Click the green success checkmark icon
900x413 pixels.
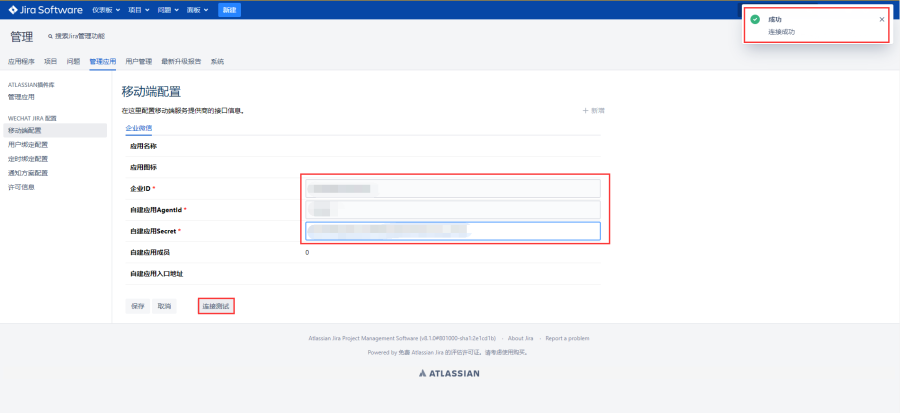[x=755, y=19]
